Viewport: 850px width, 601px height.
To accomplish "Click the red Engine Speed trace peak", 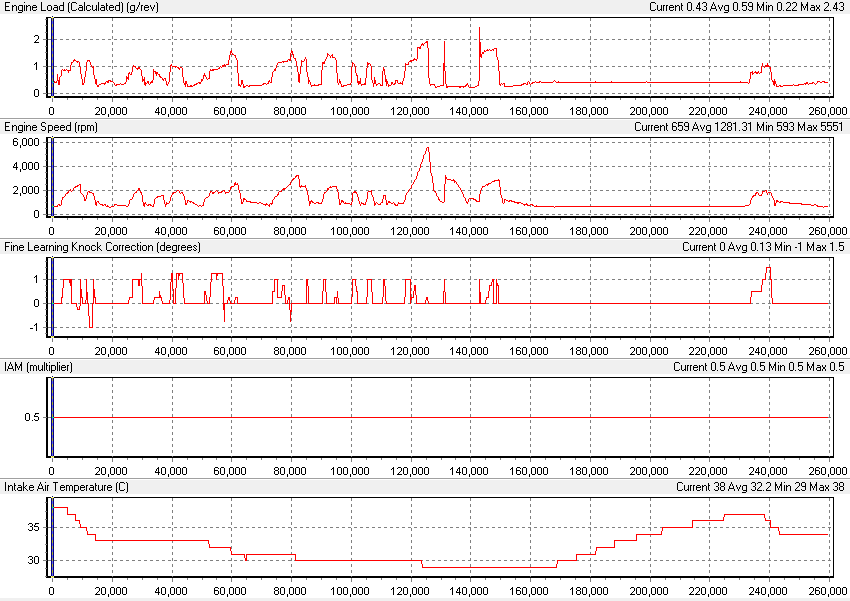I will tap(428, 147).
